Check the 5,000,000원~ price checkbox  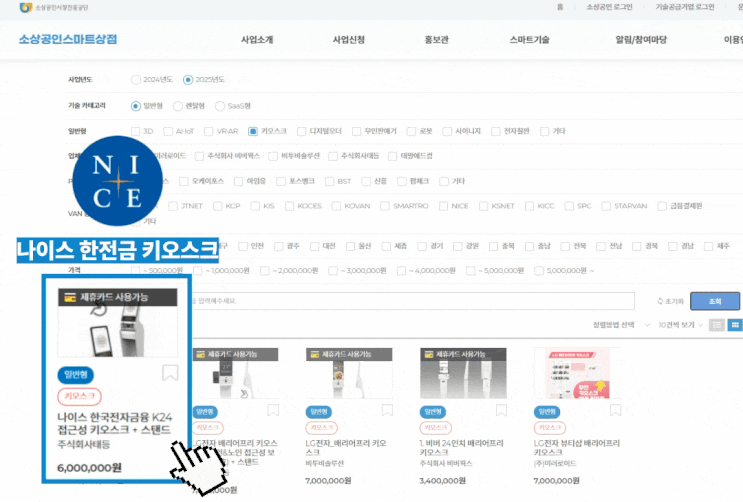pos(539,271)
